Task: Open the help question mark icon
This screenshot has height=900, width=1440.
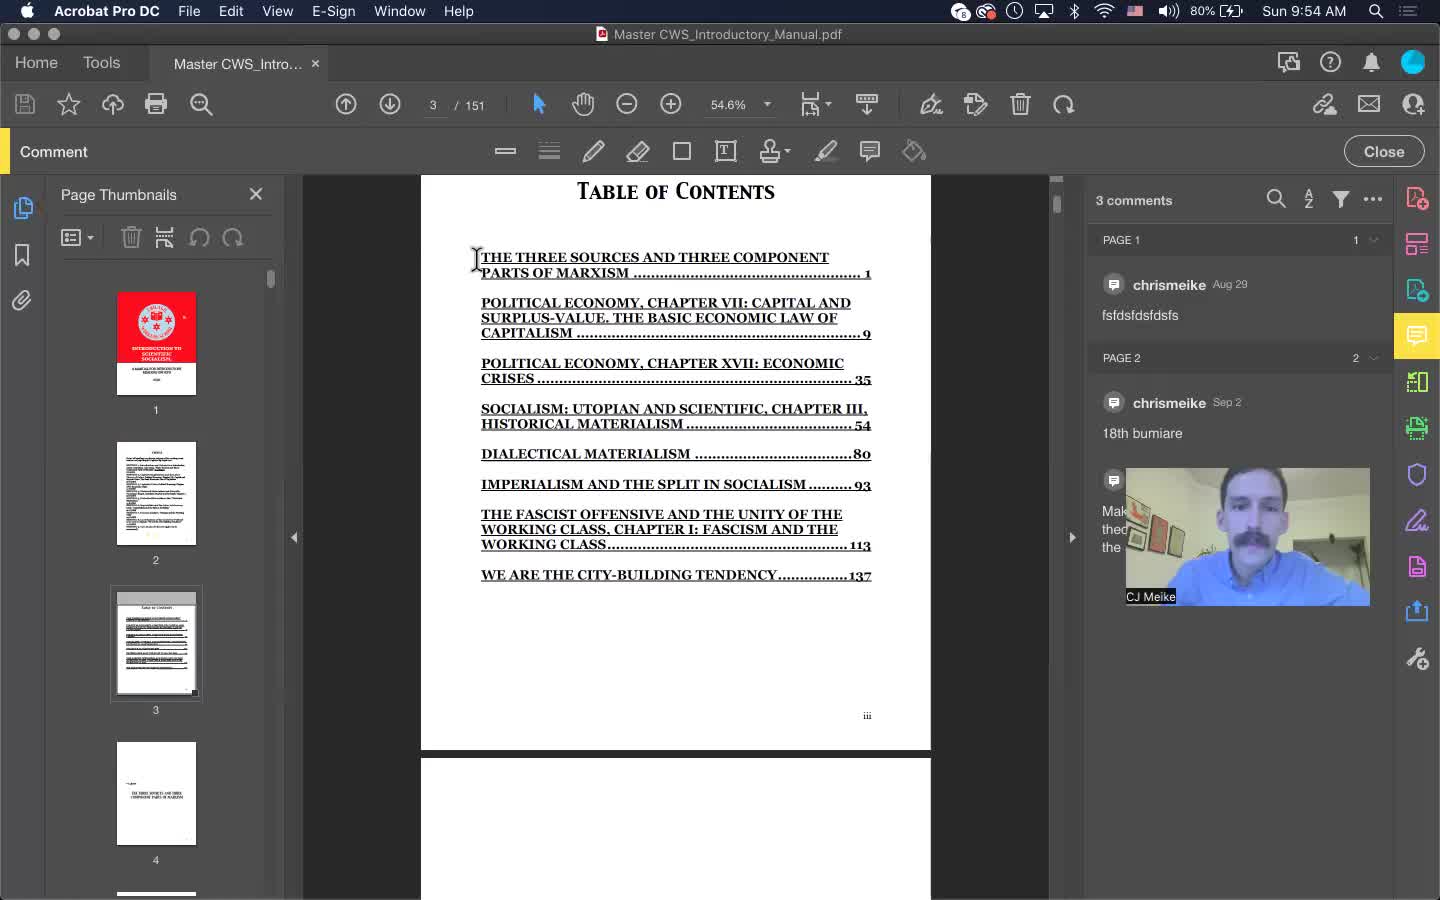Action: point(1330,62)
